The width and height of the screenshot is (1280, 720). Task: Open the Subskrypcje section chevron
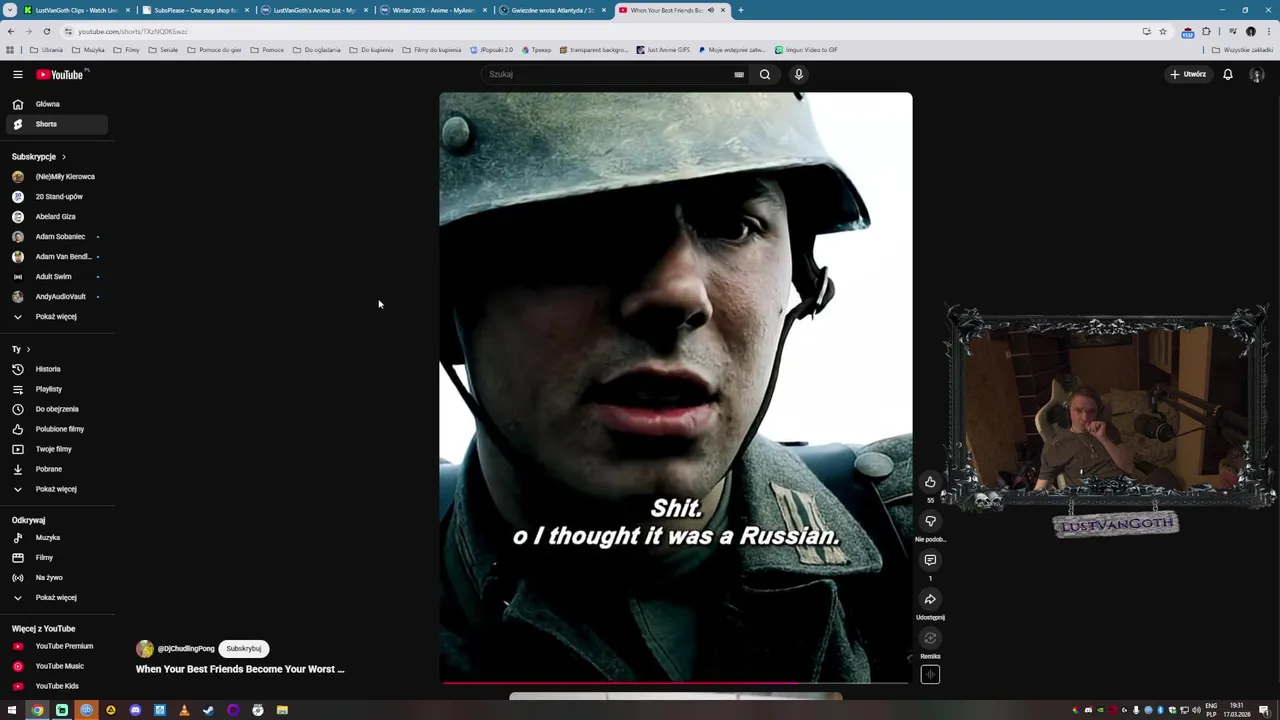click(x=63, y=157)
